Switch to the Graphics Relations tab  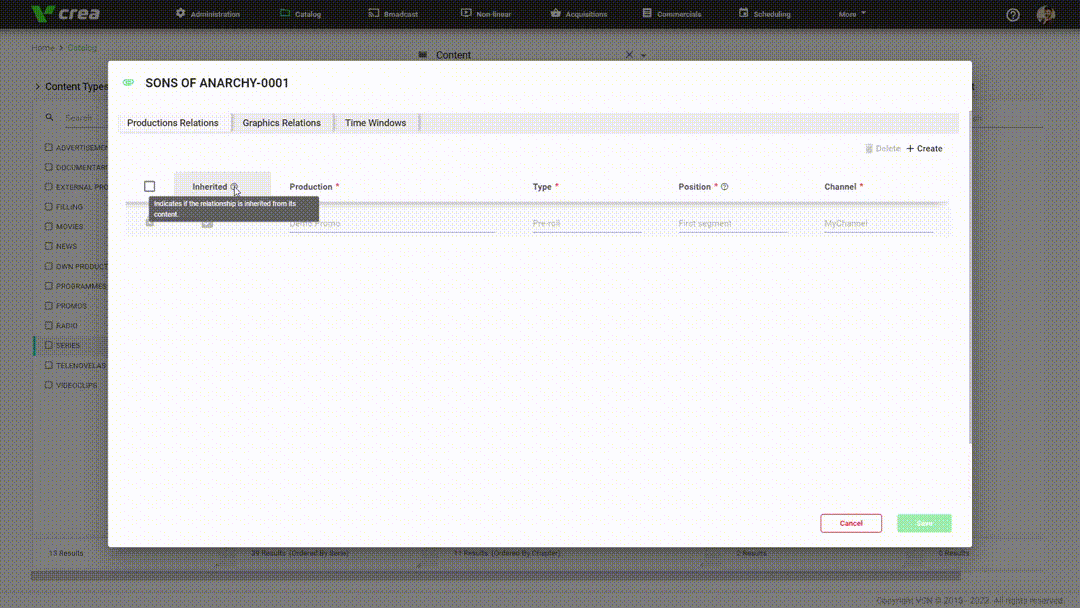(282, 123)
